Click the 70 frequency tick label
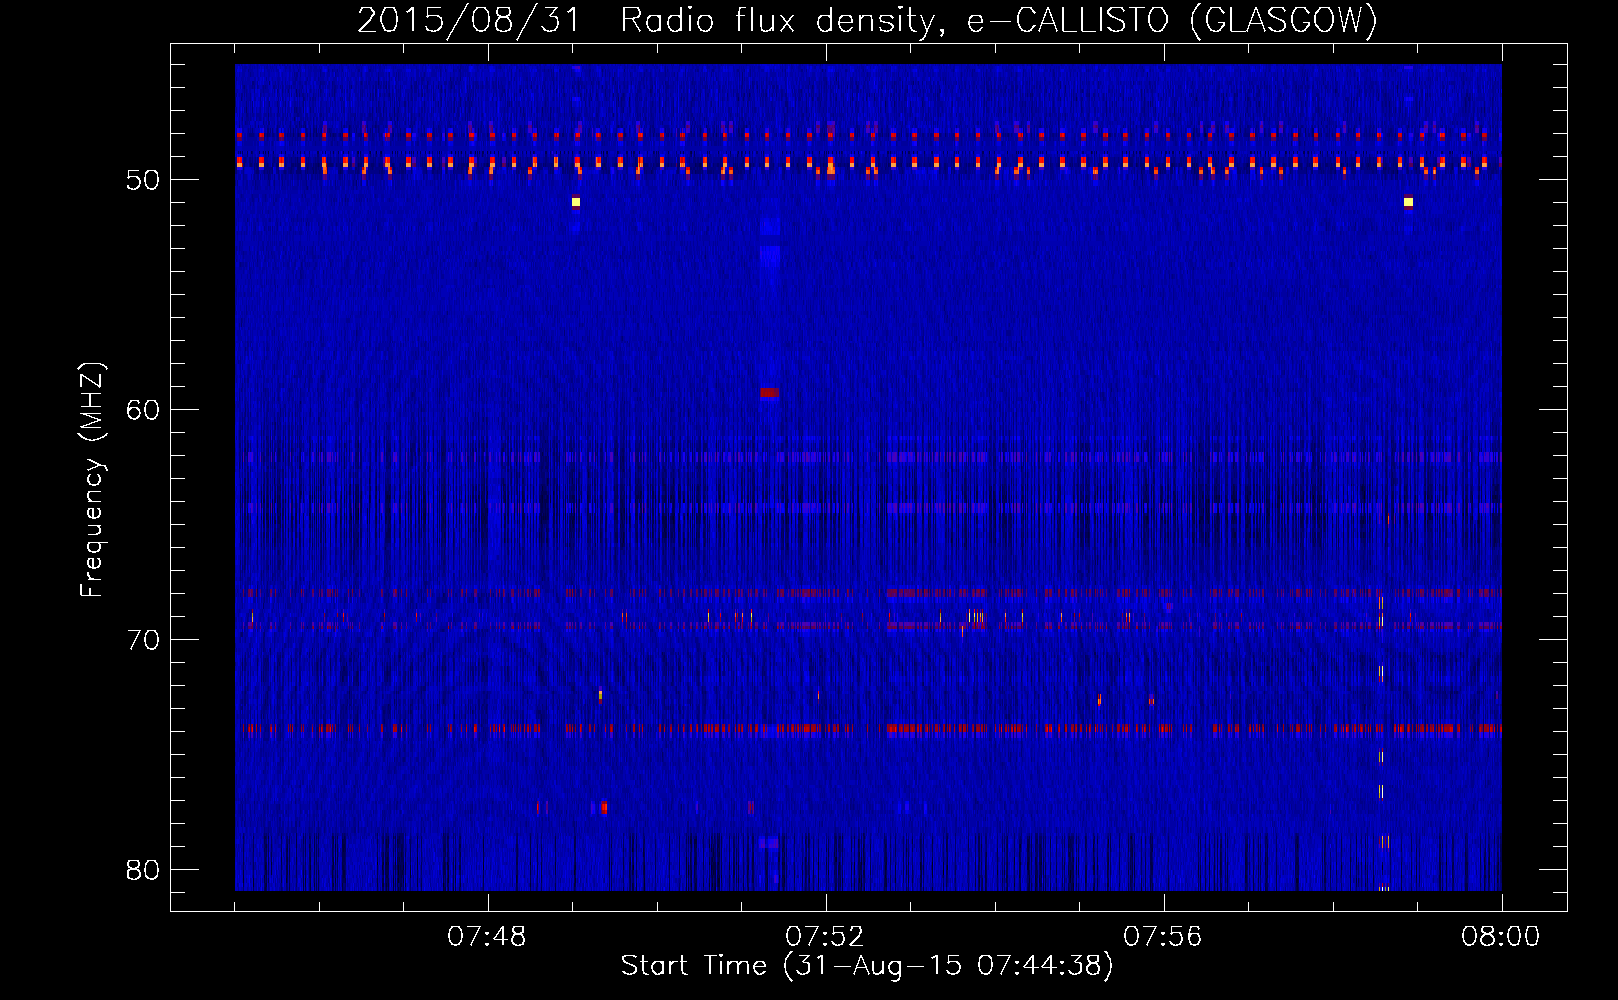 (143, 640)
